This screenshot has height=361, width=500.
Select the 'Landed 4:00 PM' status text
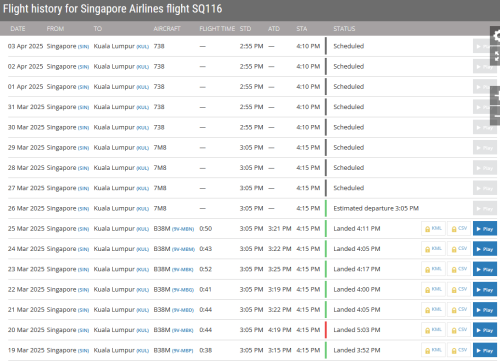pos(357,289)
